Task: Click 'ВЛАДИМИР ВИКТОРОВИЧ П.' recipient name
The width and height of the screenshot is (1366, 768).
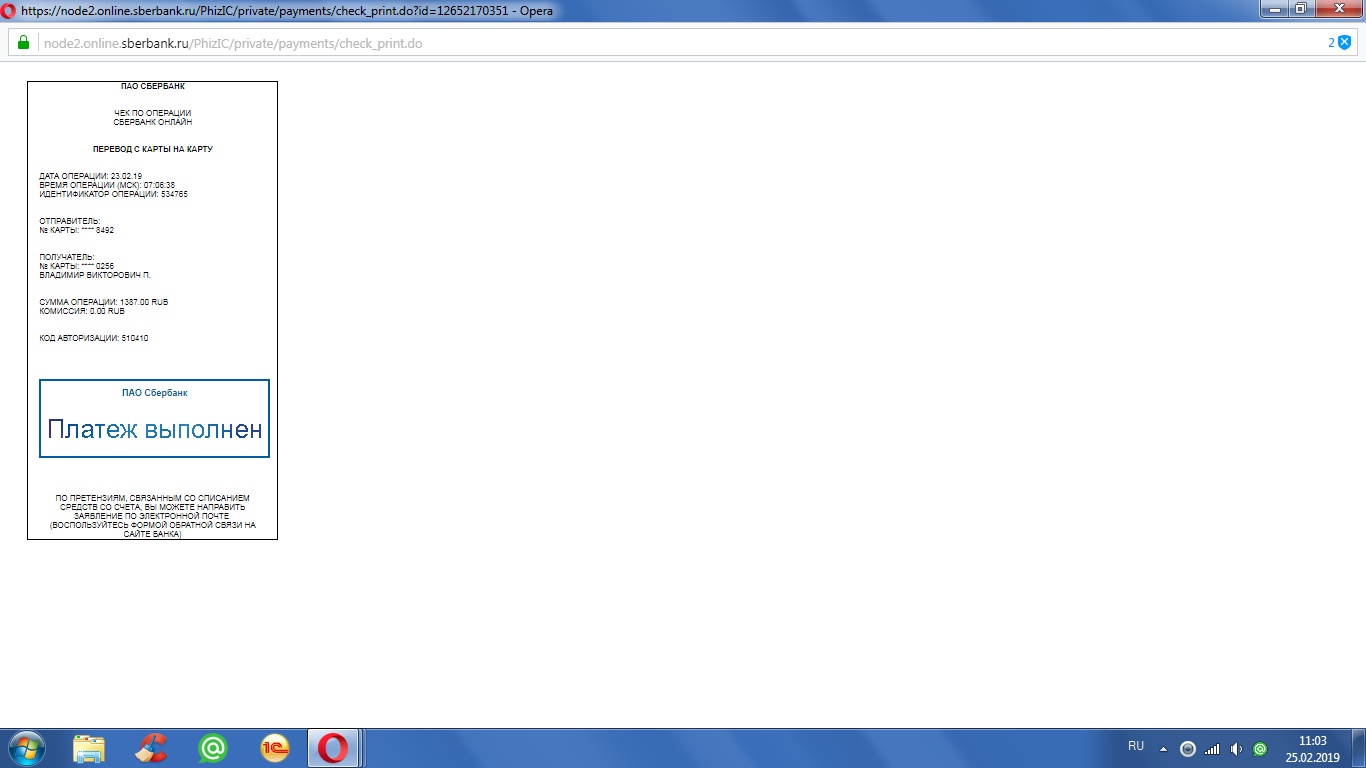Action: coord(95,275)
